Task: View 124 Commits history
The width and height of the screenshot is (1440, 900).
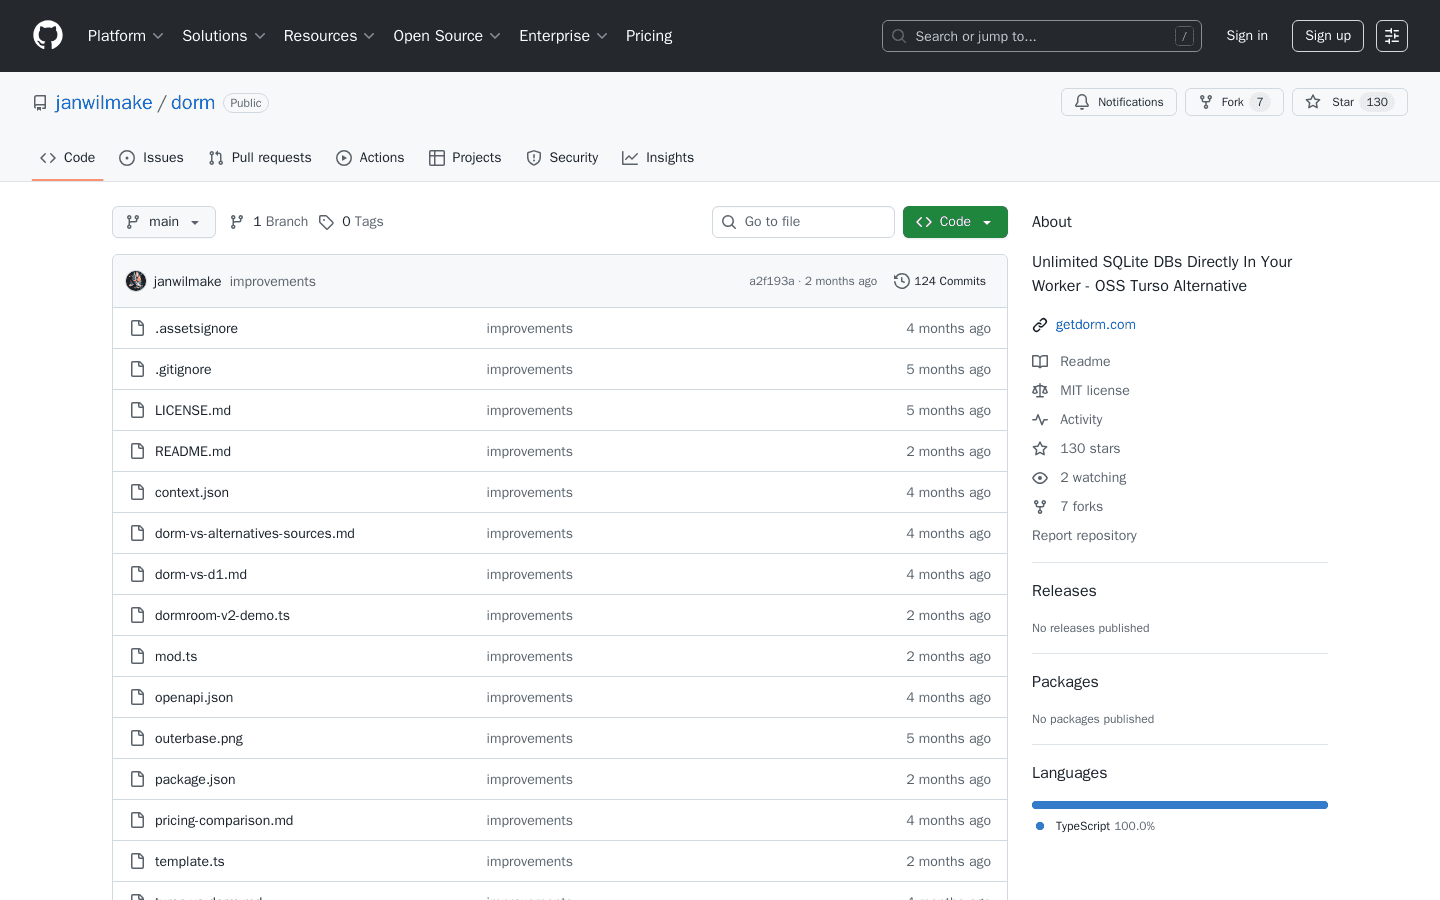Action: pos(940,281)
